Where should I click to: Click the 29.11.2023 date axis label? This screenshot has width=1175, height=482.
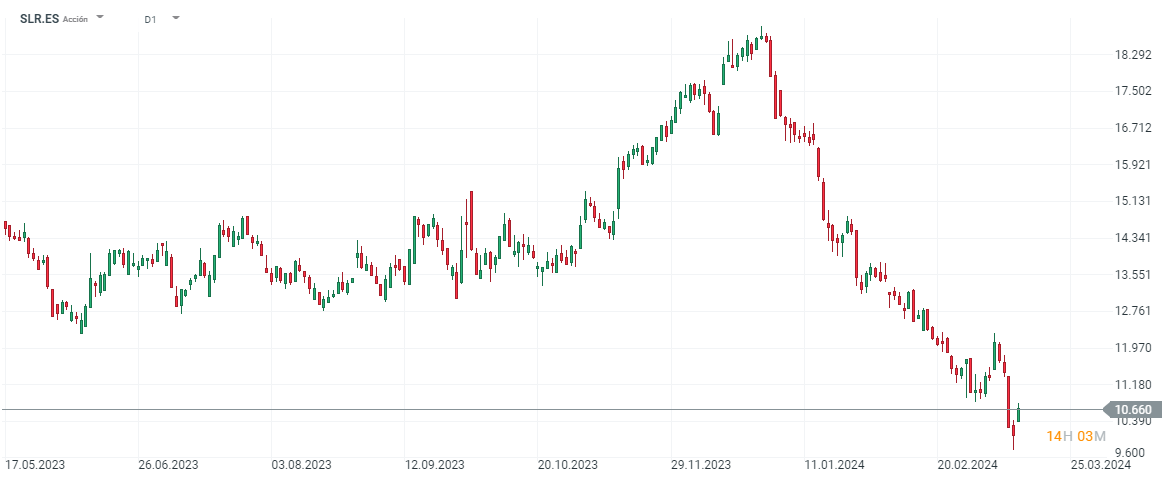701,465
